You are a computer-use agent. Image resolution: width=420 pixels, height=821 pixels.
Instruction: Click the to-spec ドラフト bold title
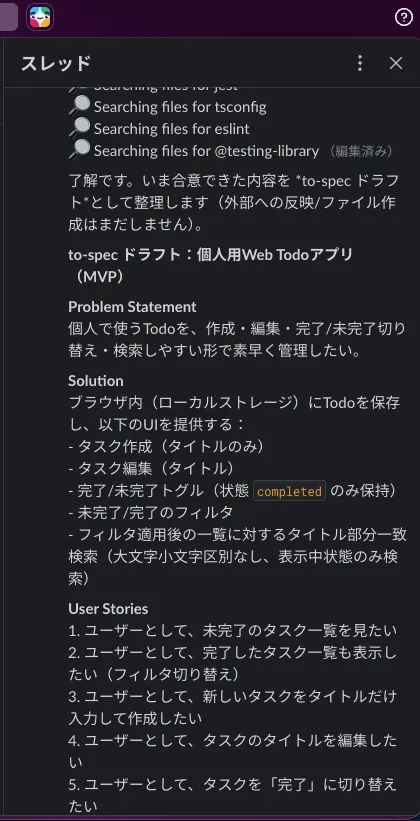click(211, 266)
